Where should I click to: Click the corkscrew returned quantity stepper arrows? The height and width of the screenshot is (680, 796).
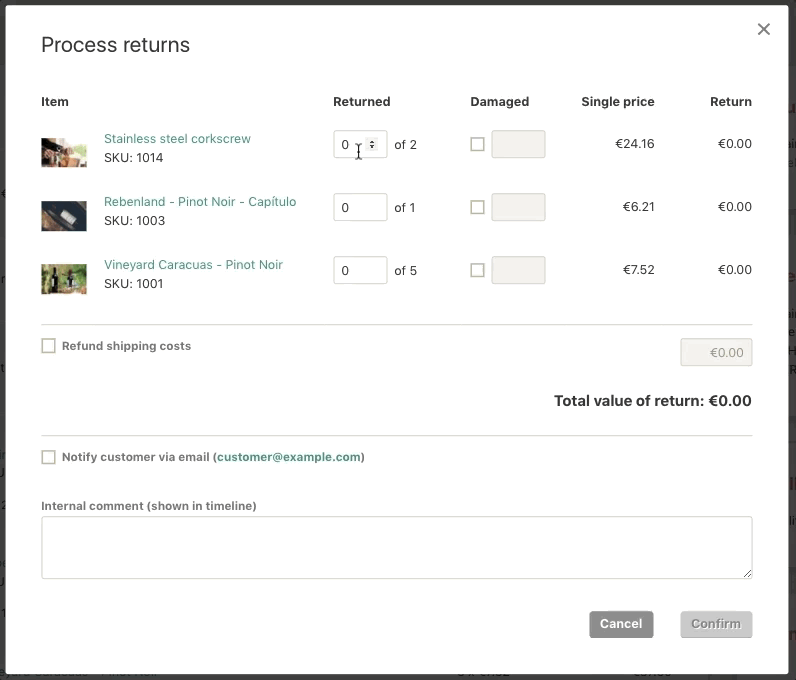click(x=372, y=144)
